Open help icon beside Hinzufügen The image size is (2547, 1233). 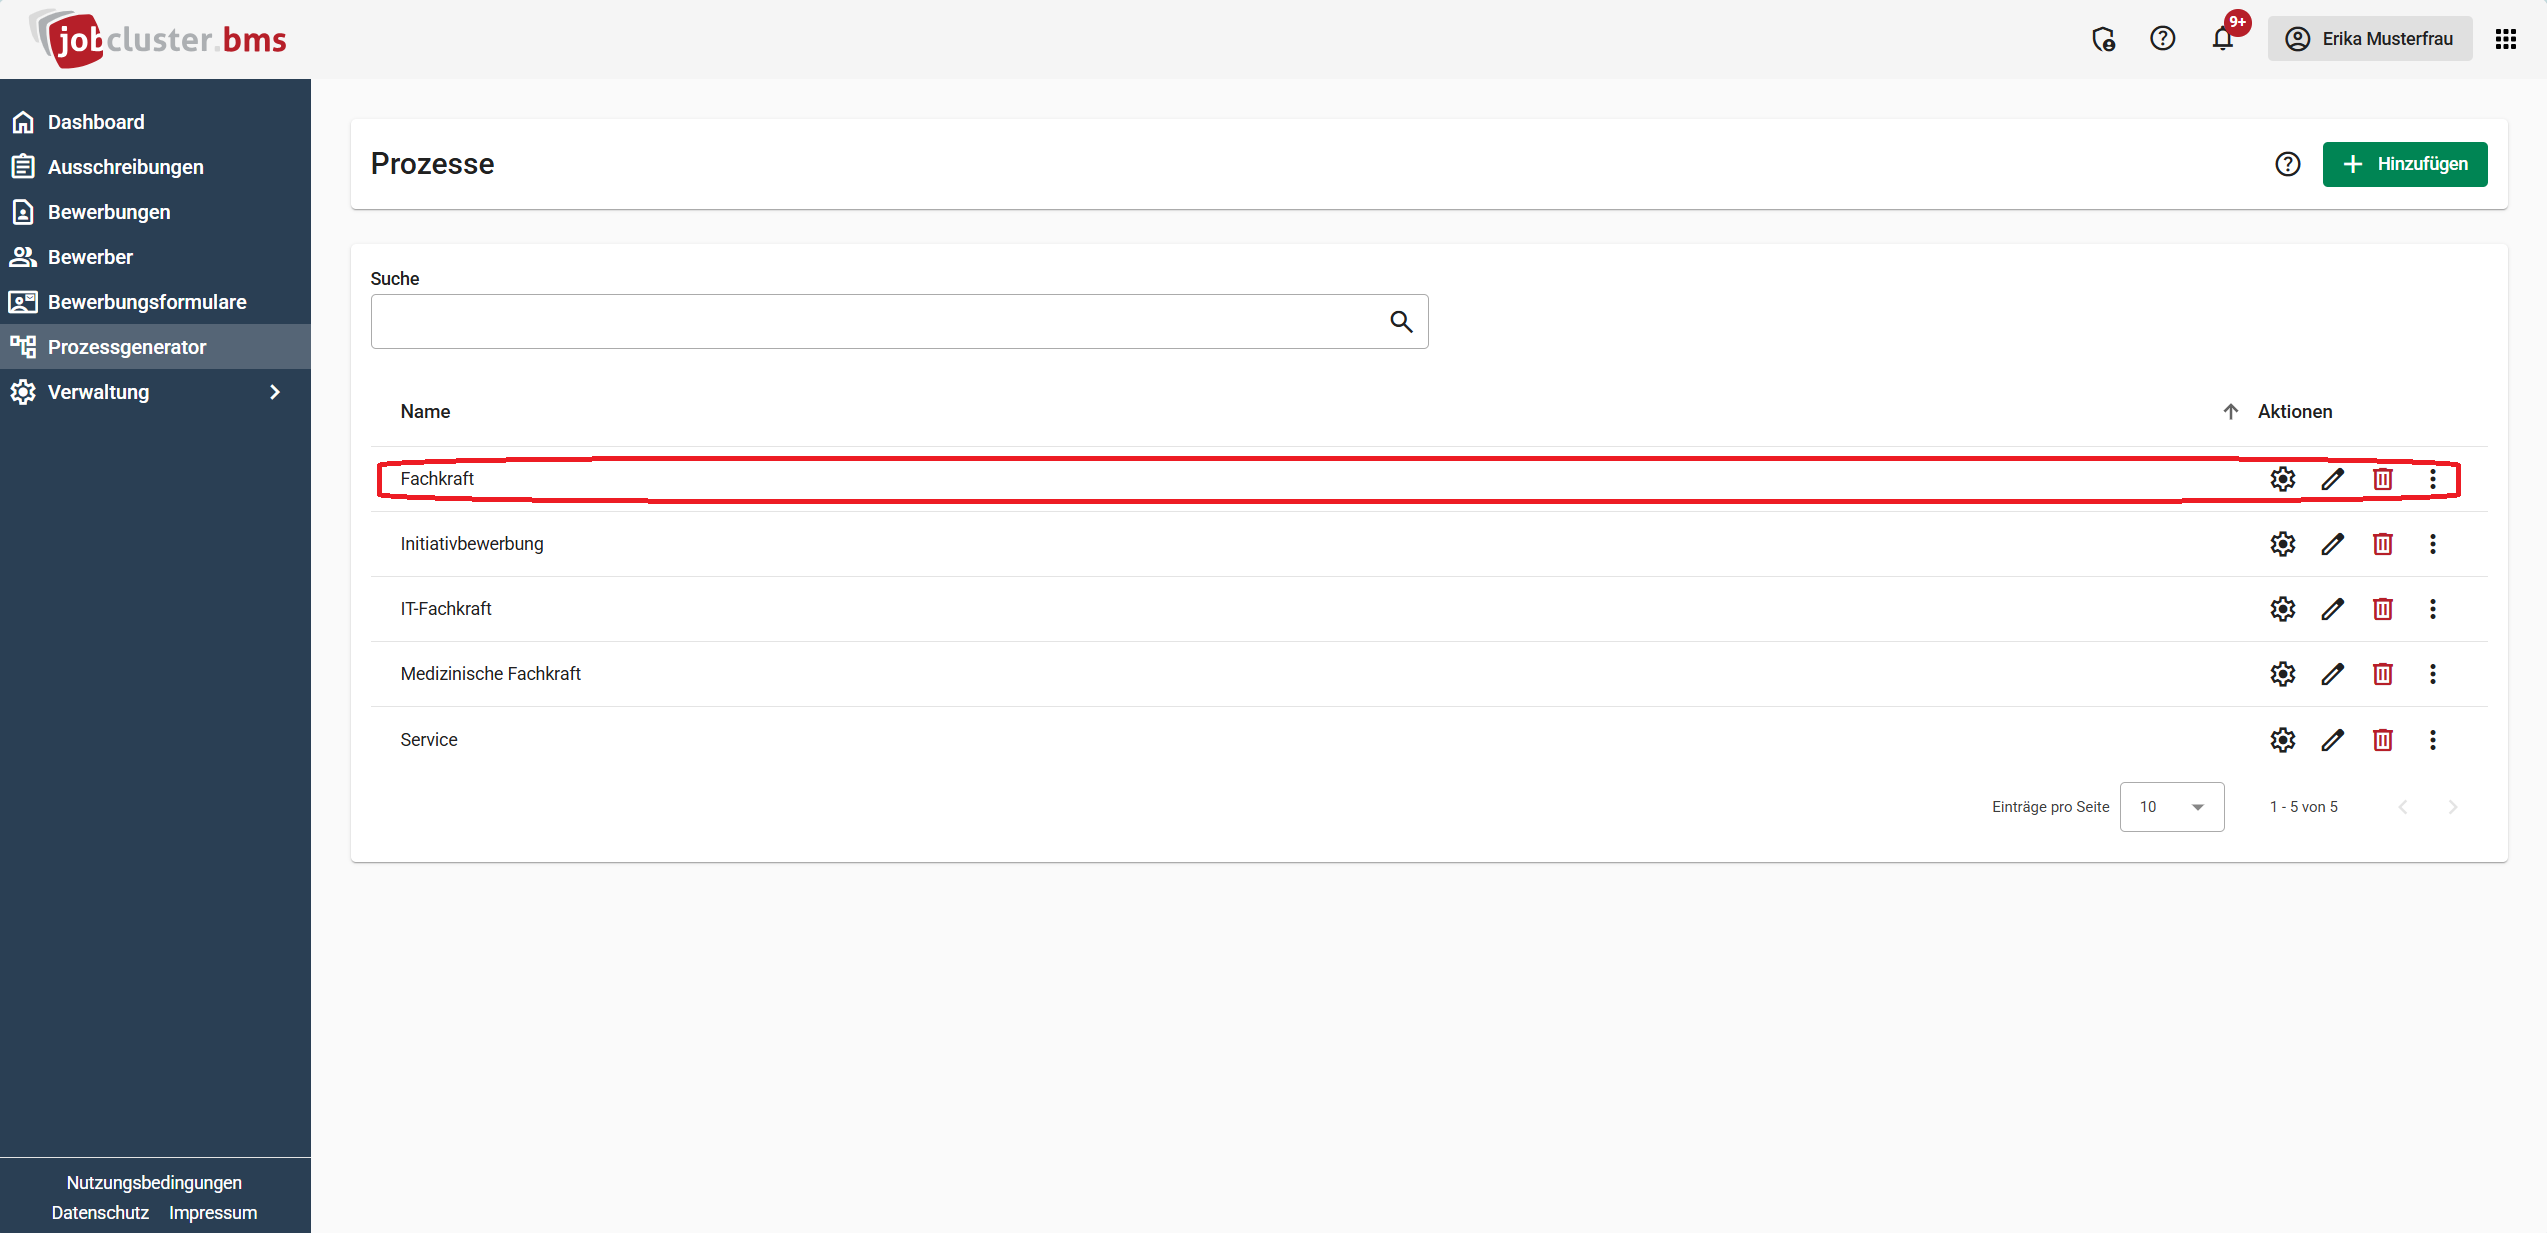tap(2287, 164)
